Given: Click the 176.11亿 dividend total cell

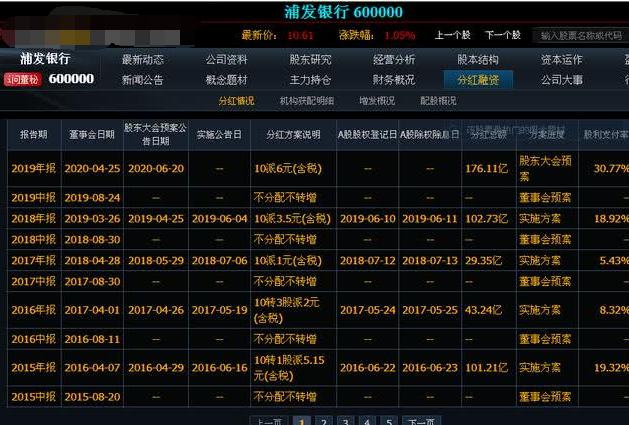Looking at the screenshot, I should pyautogui.click(x=487, y=169).
